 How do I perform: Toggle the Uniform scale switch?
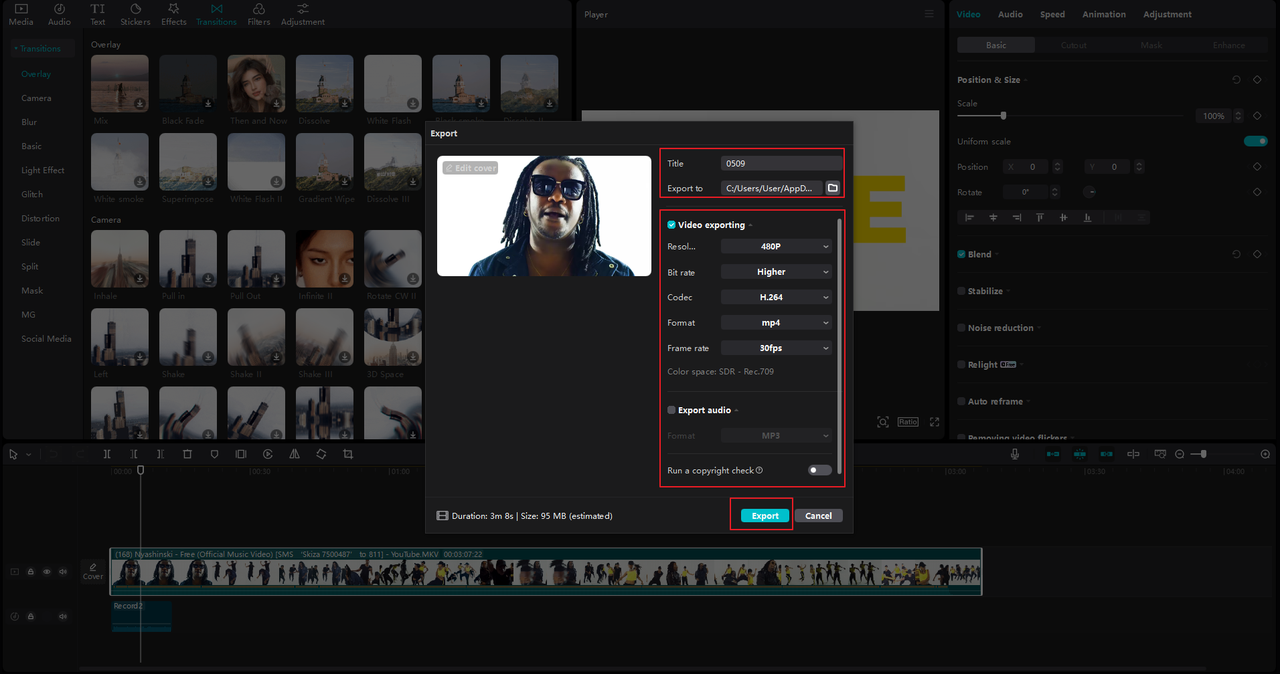1255,141
